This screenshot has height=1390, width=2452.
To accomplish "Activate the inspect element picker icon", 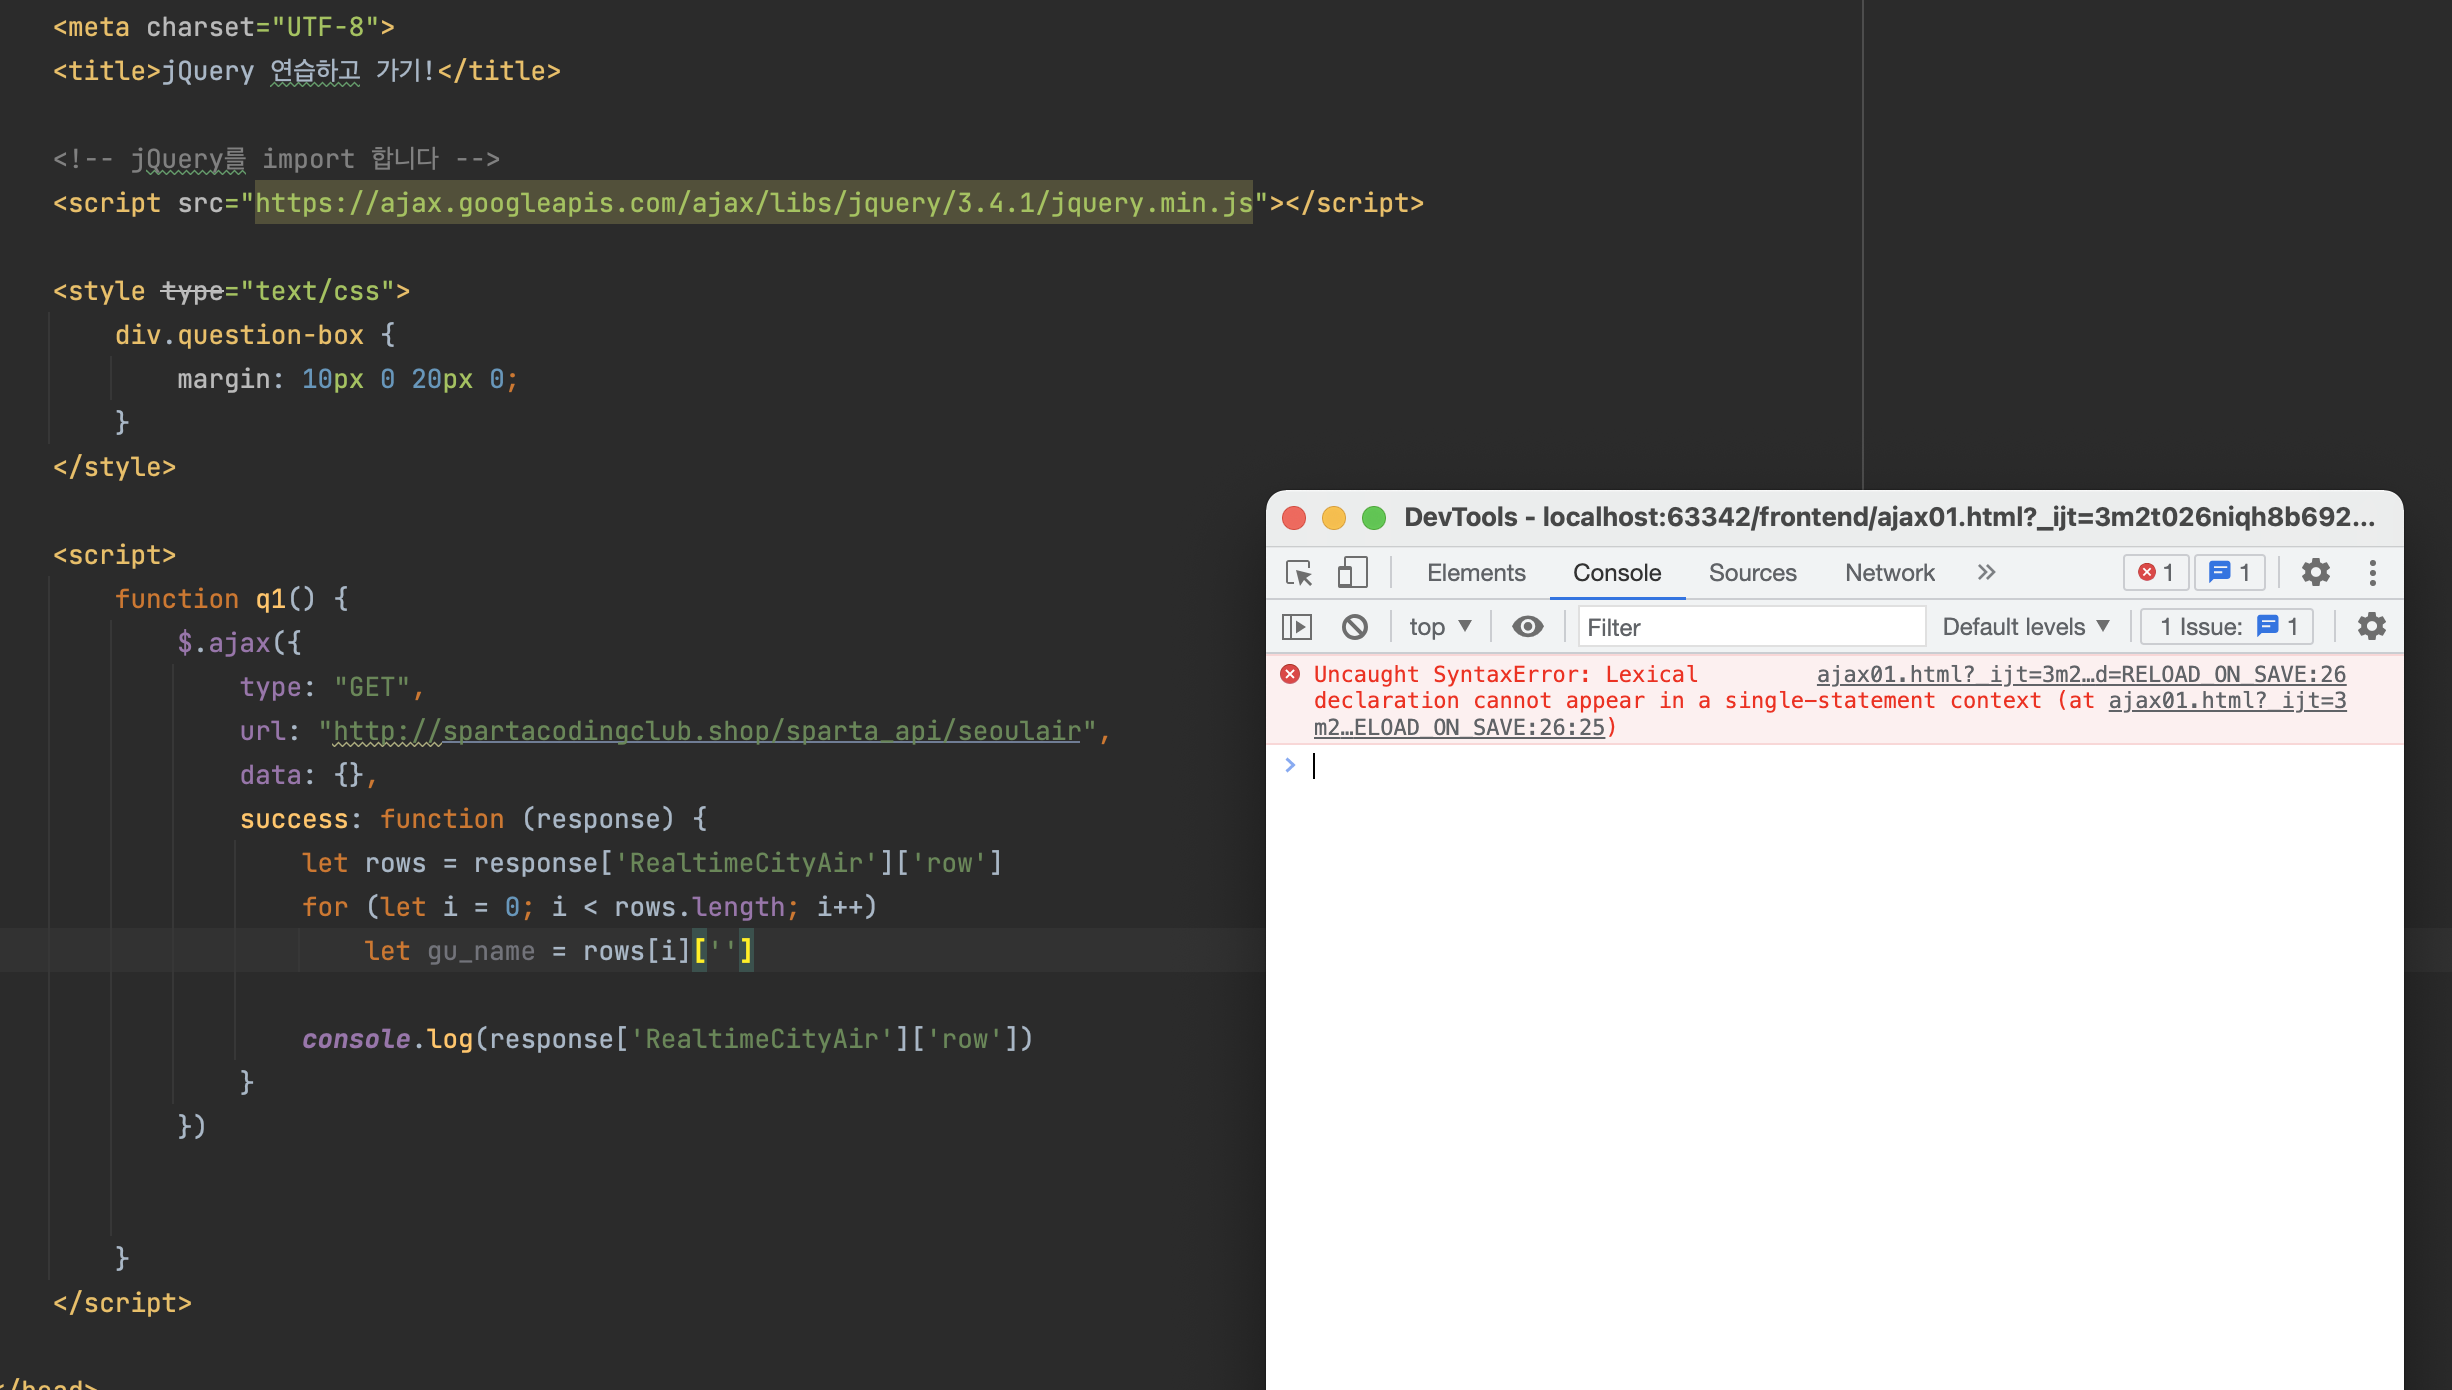I will pyautogui.click(x=1298, y=573).
